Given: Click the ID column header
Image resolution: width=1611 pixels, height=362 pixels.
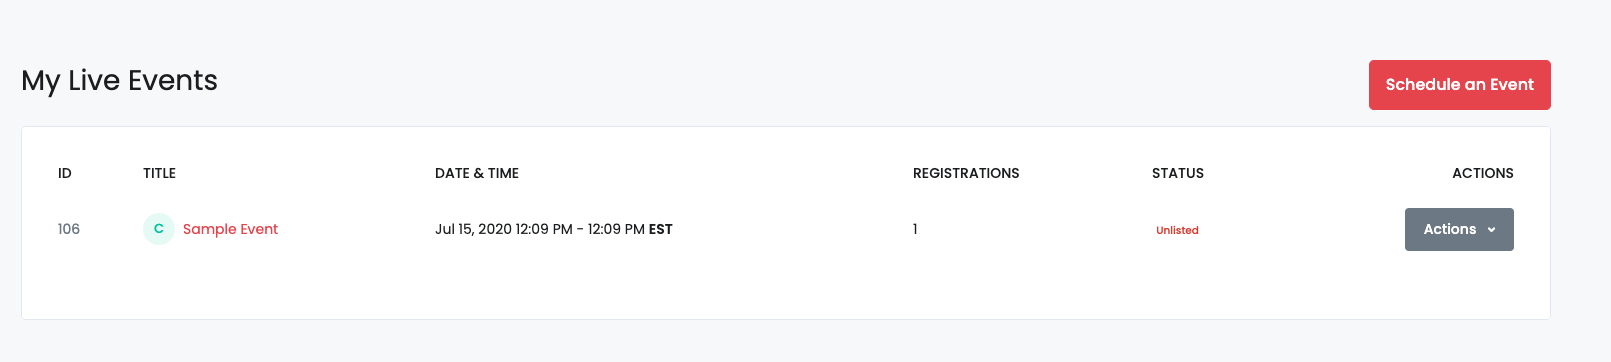Looking at the screenshot, I should [65, 173].
